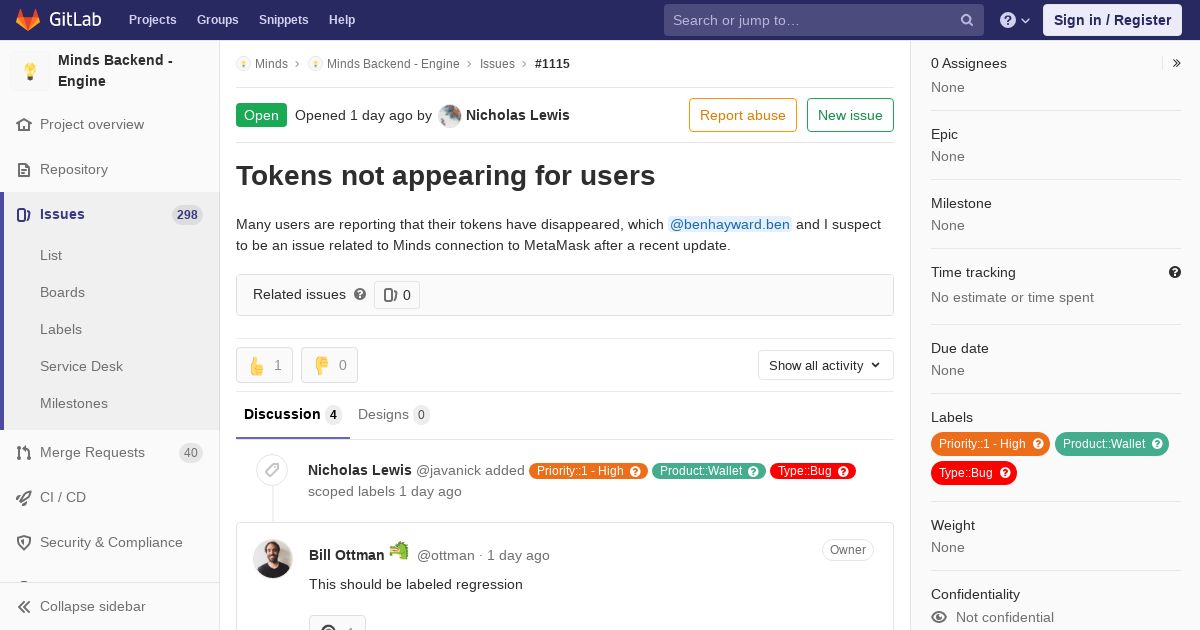Click the Issues sidebar icon

(24, 214)
